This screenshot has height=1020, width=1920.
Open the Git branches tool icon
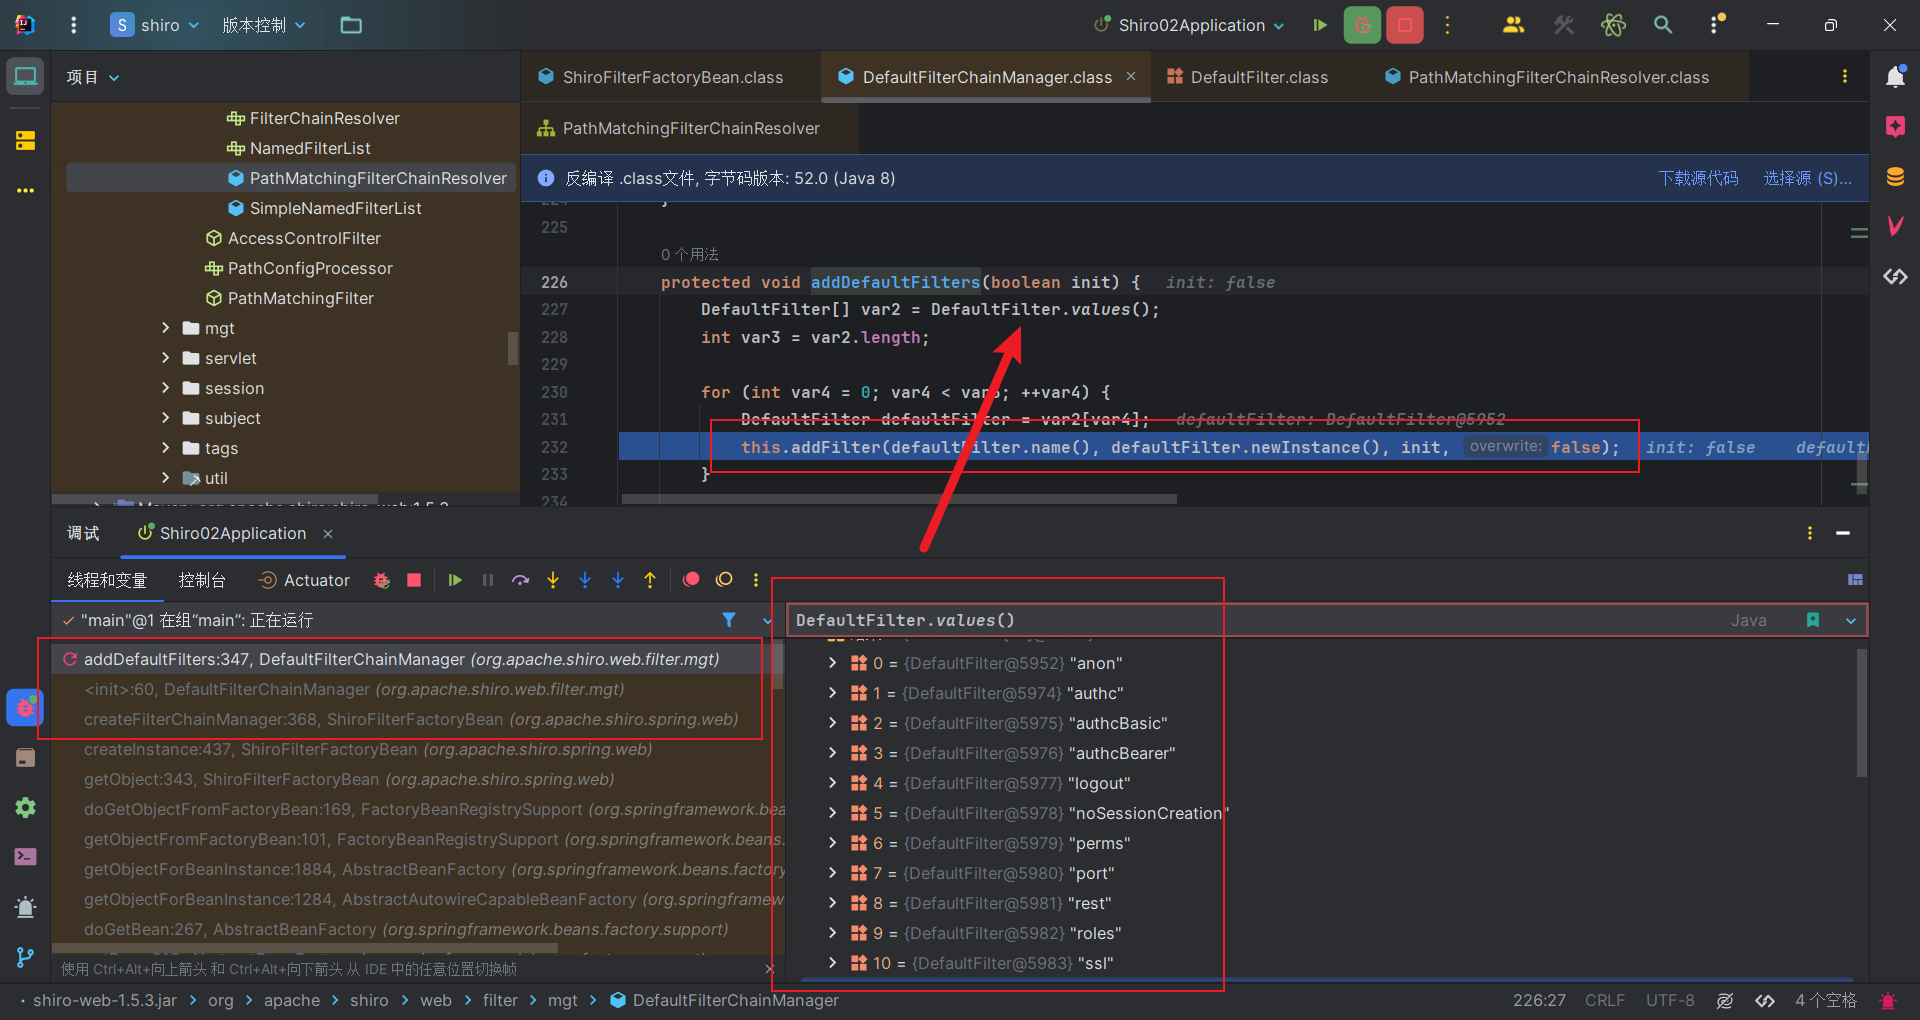25,957
